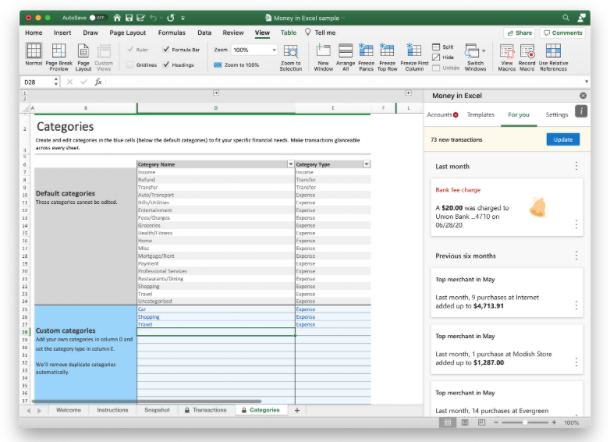Toggle the Formula Bar checkbox
Viewport: 608px width, 442px height.
(x=166, y=49)
